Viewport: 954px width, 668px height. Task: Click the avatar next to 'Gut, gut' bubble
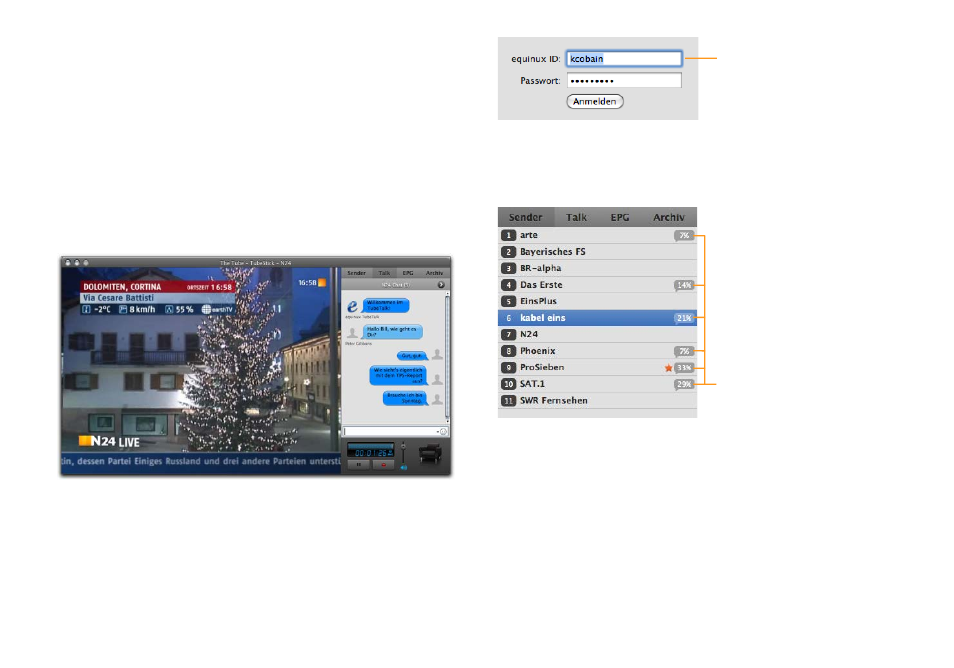(x=437, y=354)
